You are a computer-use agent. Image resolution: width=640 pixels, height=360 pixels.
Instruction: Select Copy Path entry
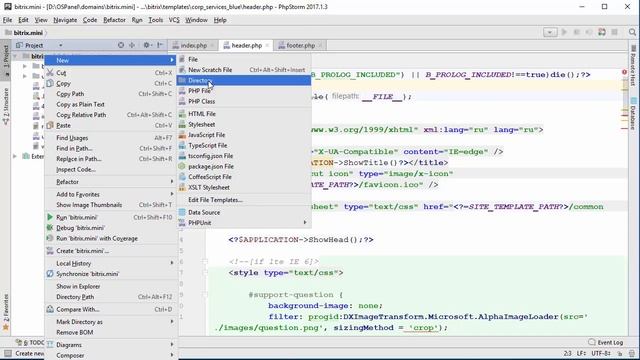(110, 94)
